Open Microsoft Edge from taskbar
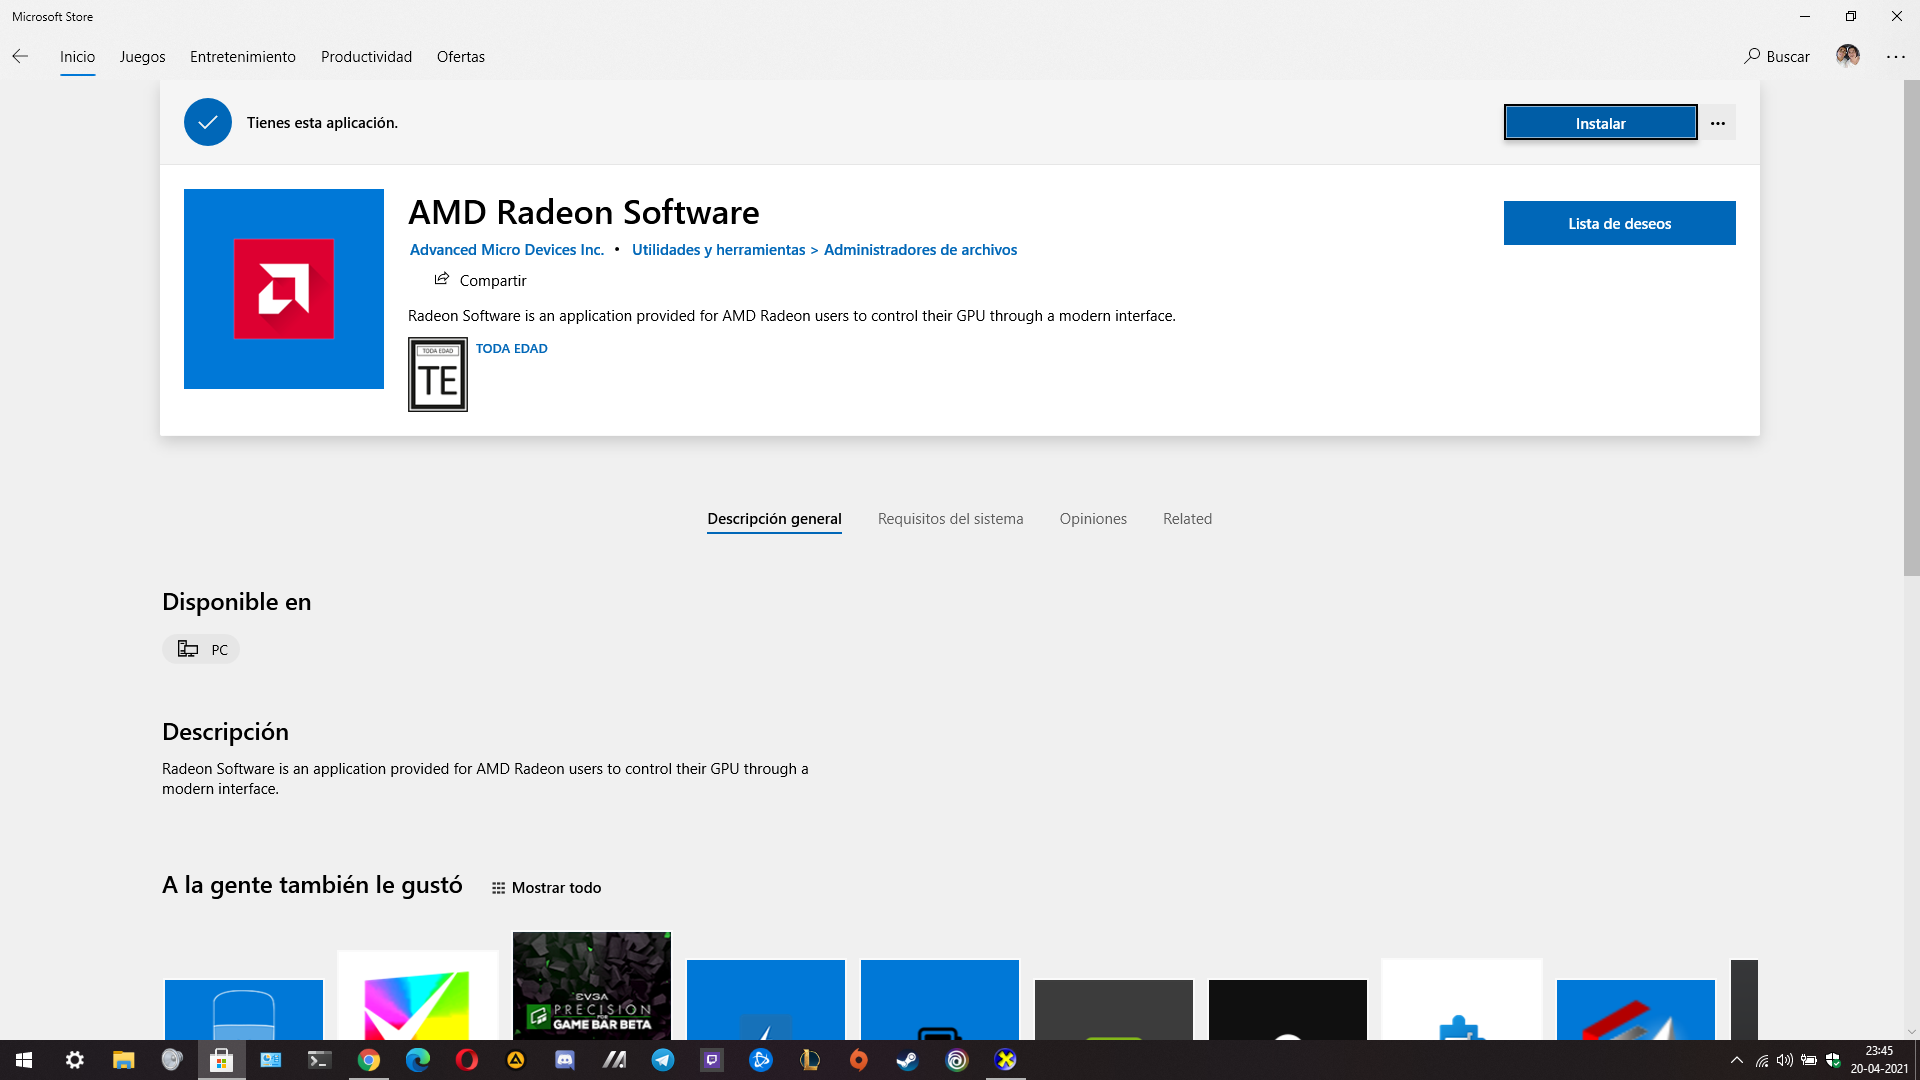1920x1080 pixels. click(x=418, y=1060)
